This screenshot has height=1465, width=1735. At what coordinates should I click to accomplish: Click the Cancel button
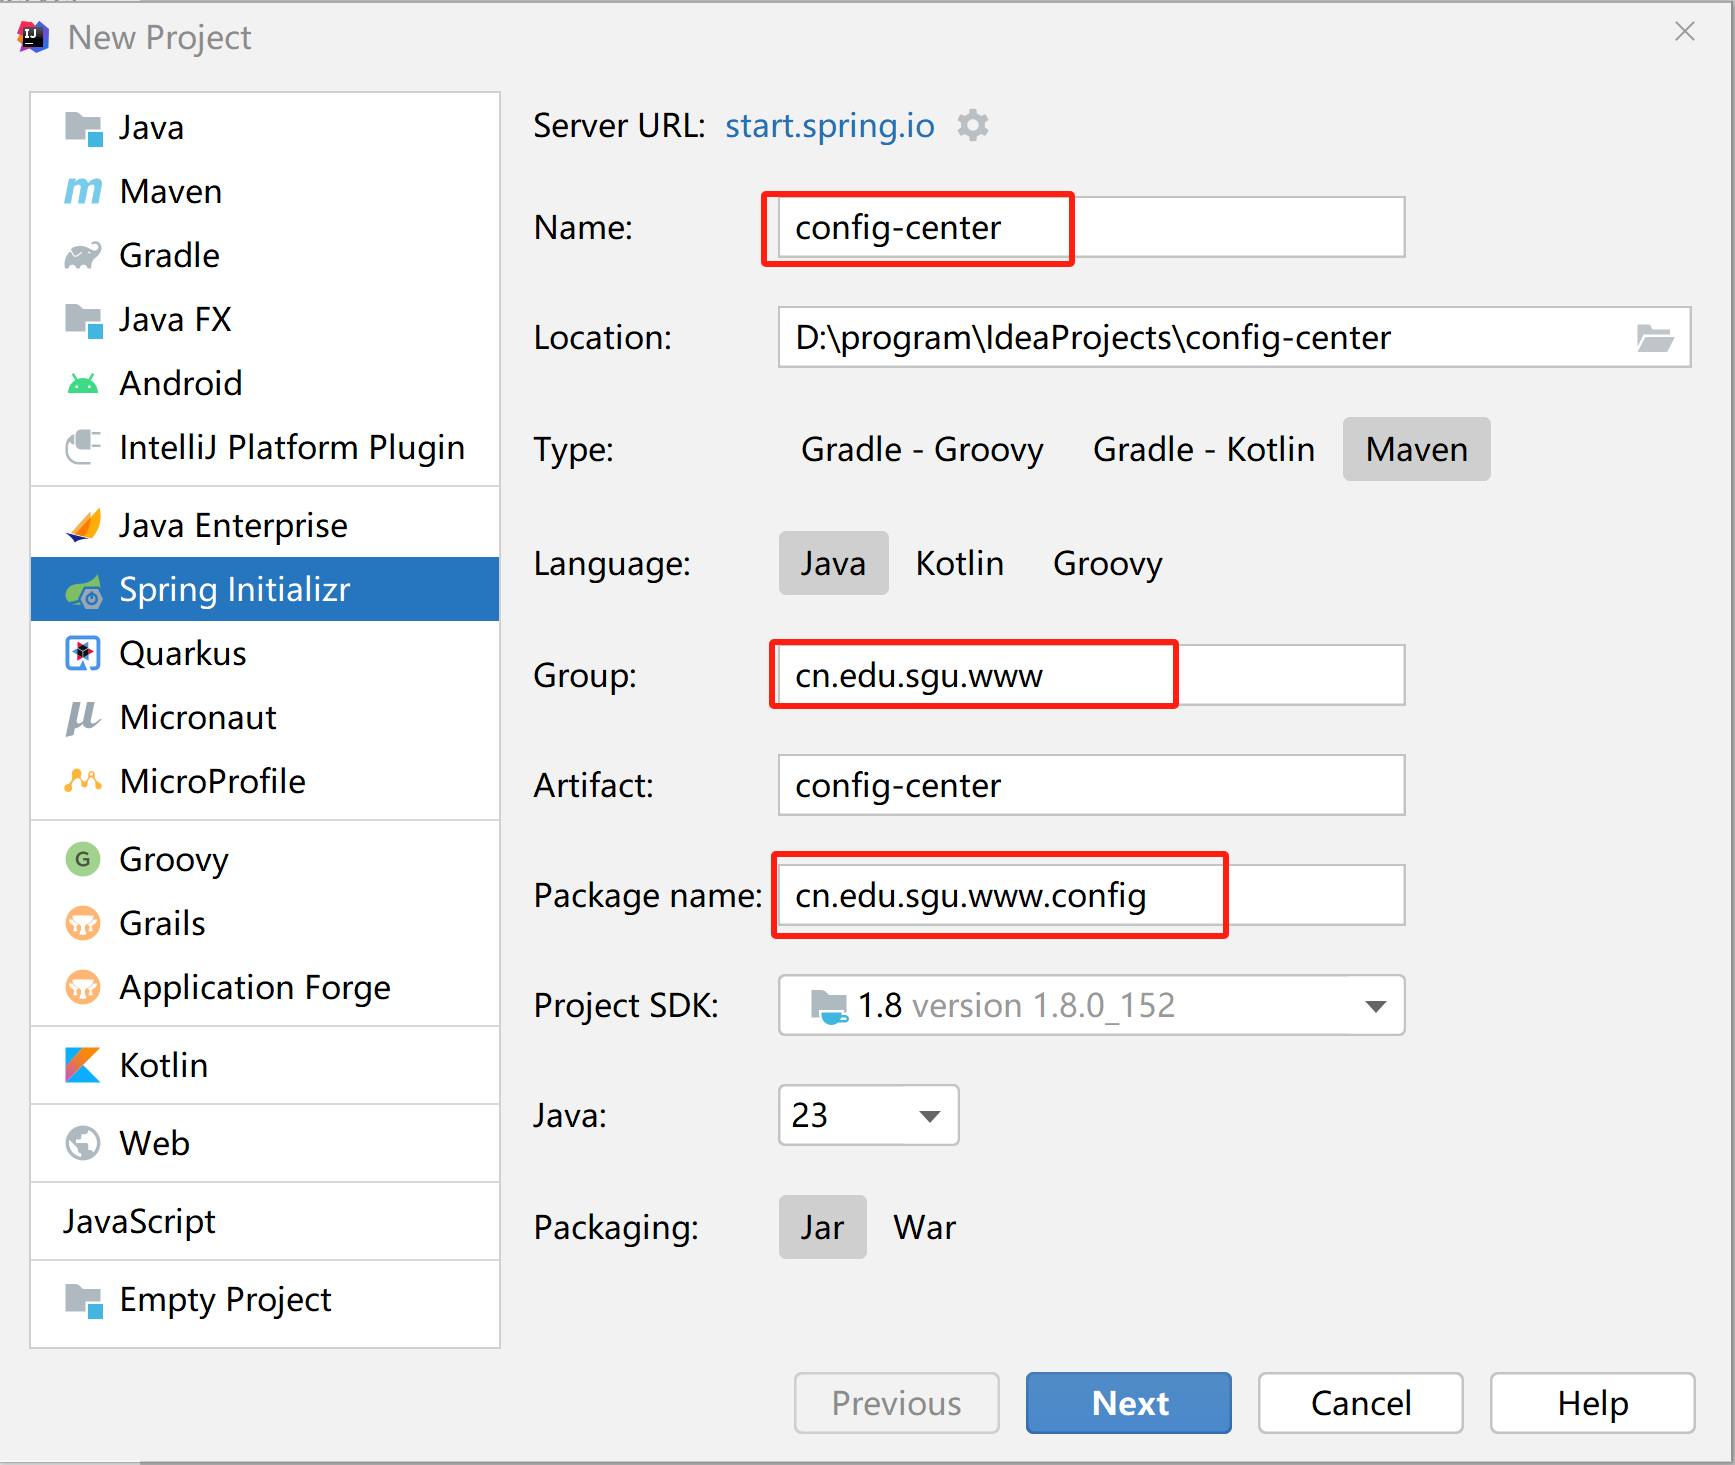[1360, 1403]
